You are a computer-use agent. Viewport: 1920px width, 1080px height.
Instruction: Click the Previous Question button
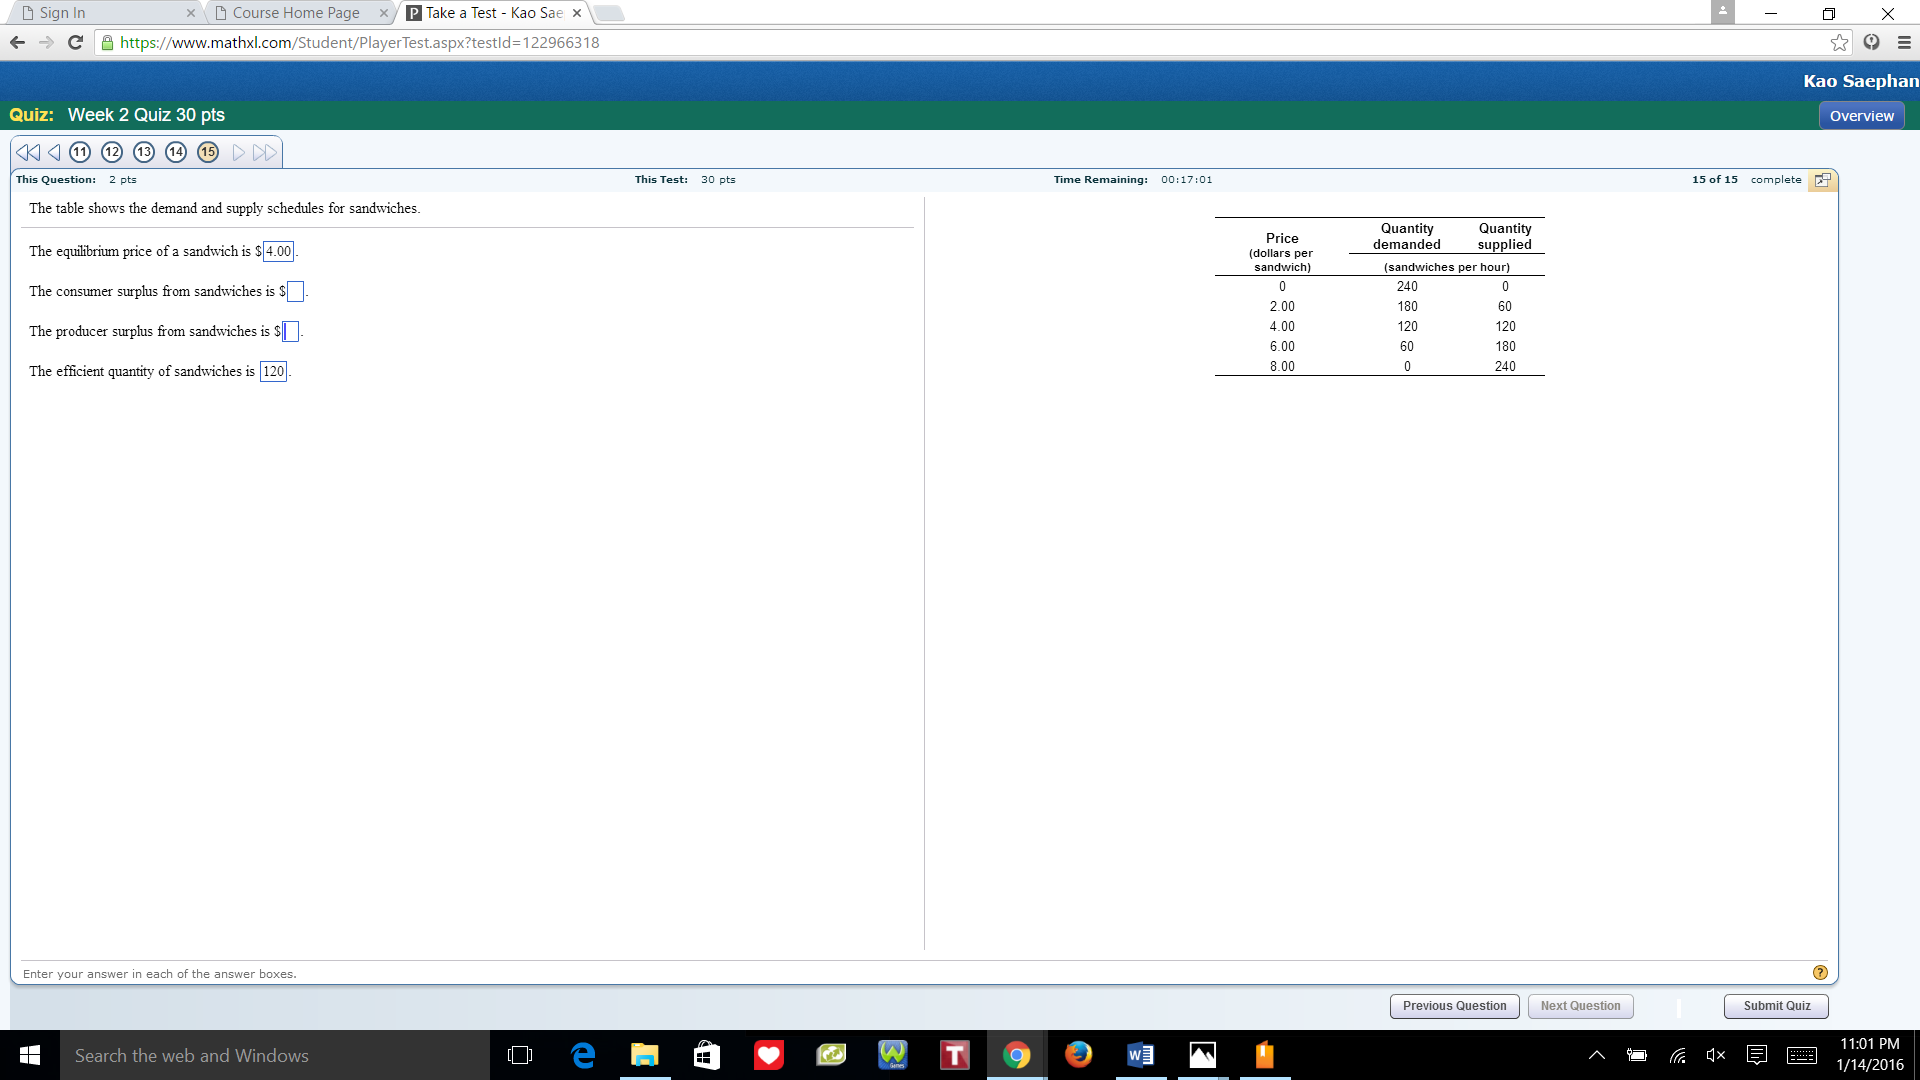pyautogui.click(x=1453, y=1005)
